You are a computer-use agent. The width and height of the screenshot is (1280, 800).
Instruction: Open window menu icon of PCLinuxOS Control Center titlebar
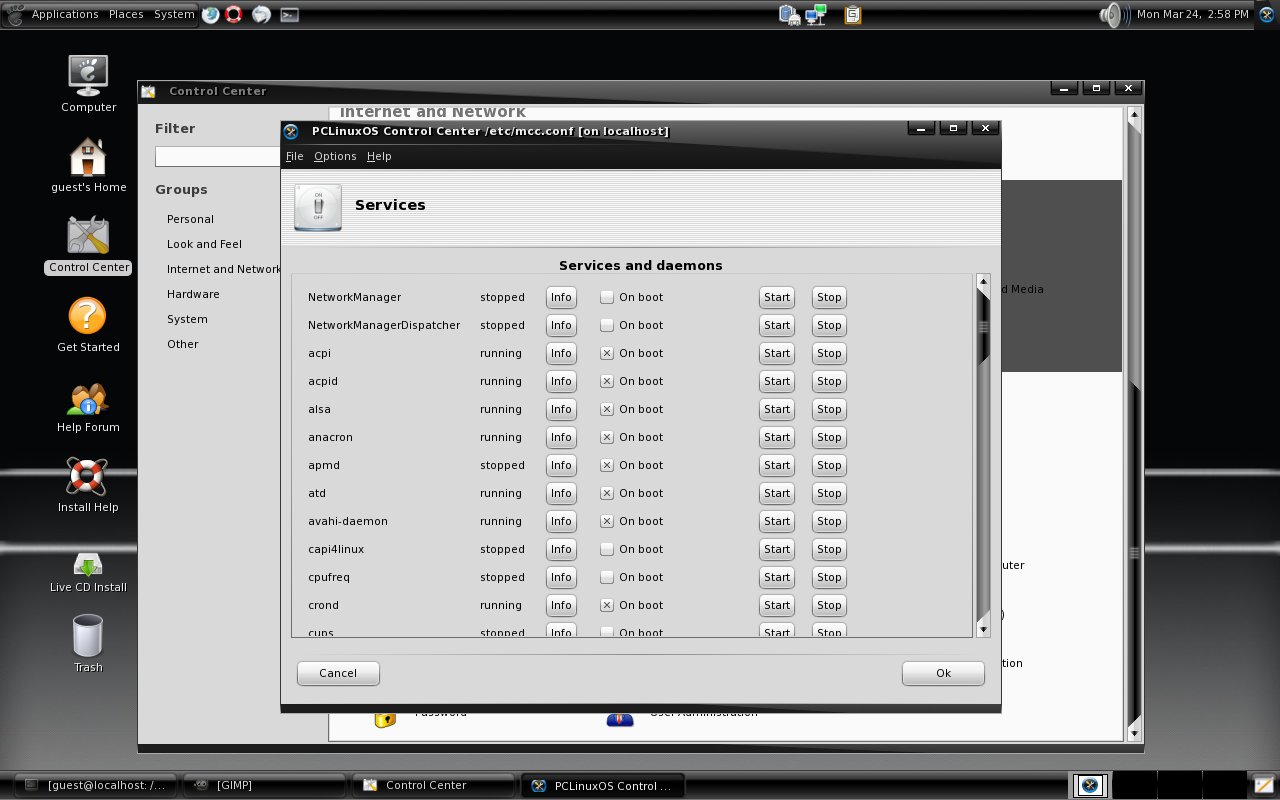tap(292, 131)
